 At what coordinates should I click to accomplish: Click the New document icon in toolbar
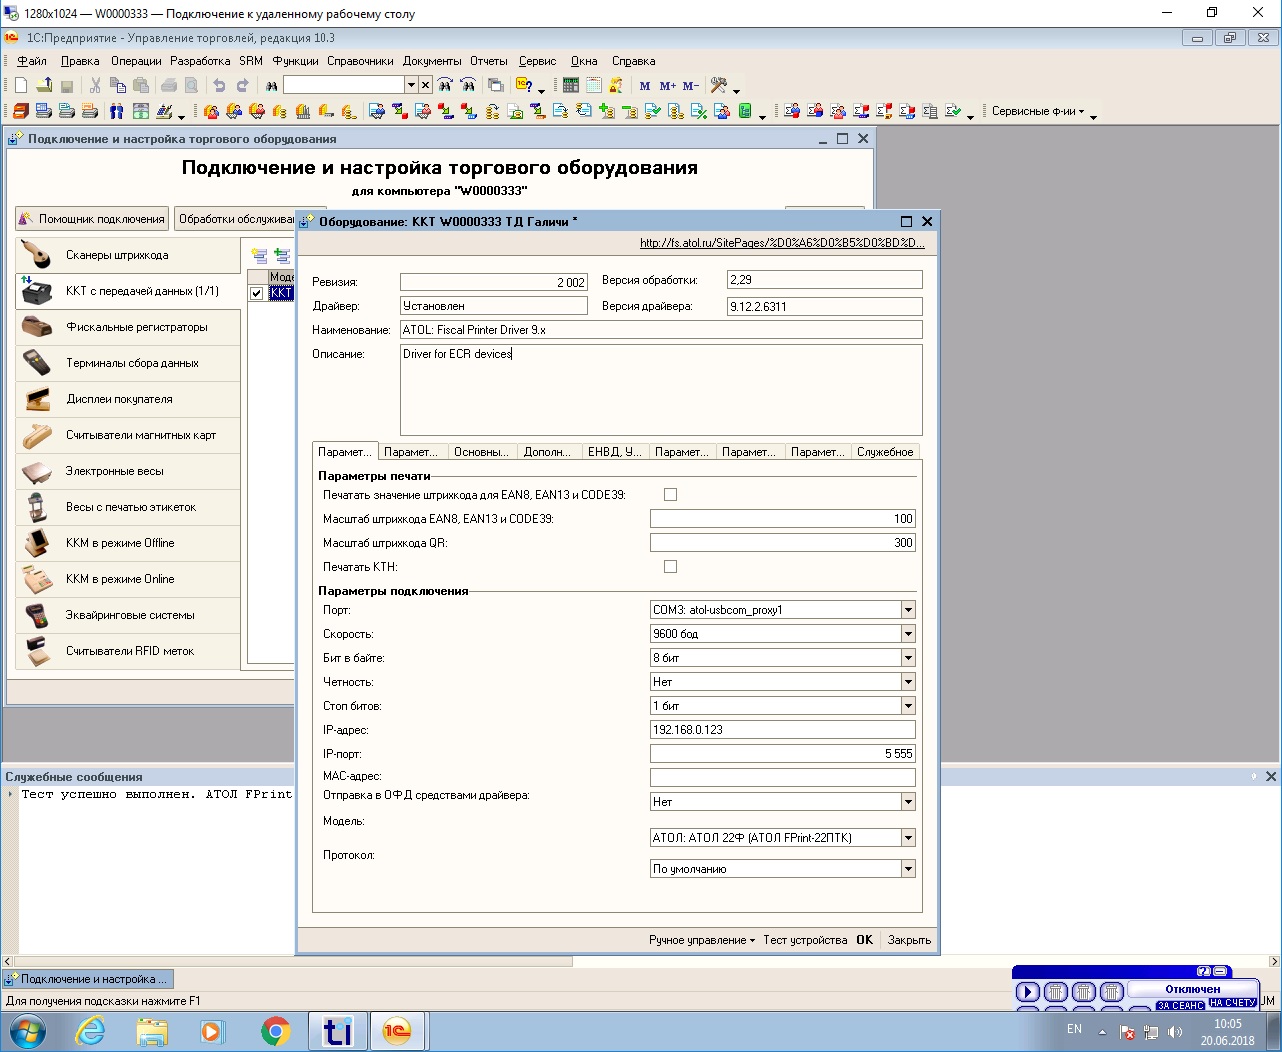pyautogui.click(x=21, y=86)
